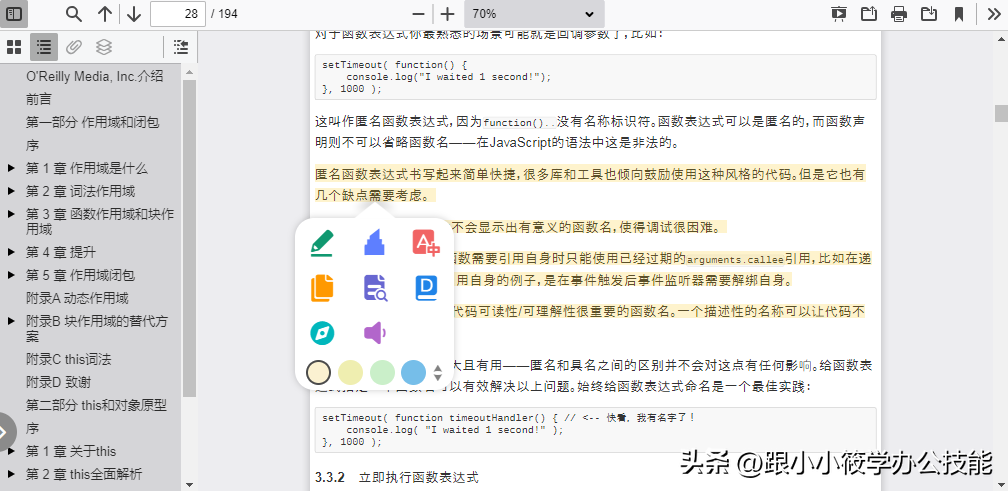The image size is (1008, 491).
Task: Click the bookmark icon in toolbar
Action: pos(958,13)
